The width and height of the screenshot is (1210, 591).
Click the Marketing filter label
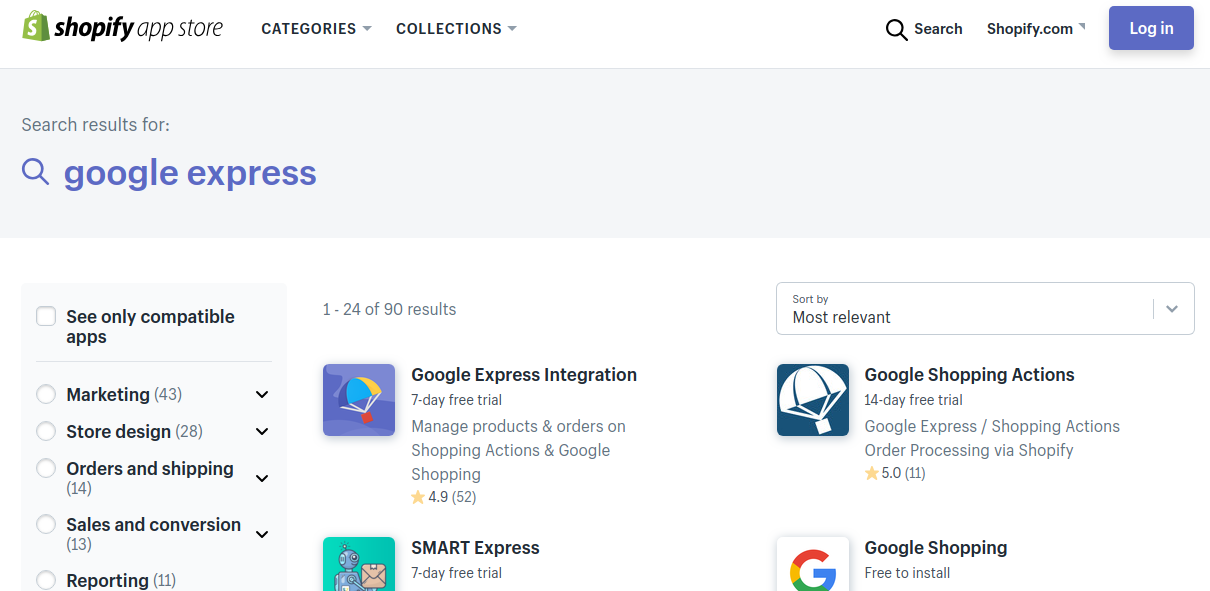click(124, 394)
